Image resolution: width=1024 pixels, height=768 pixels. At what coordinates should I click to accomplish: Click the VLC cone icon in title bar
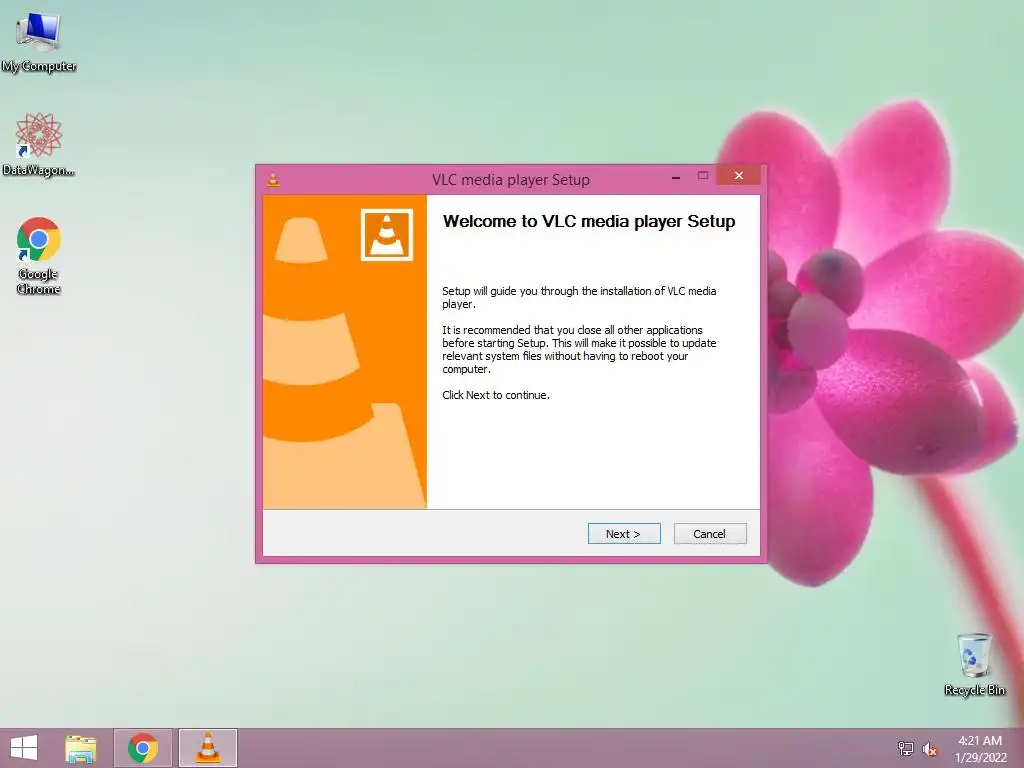[274, 180]
